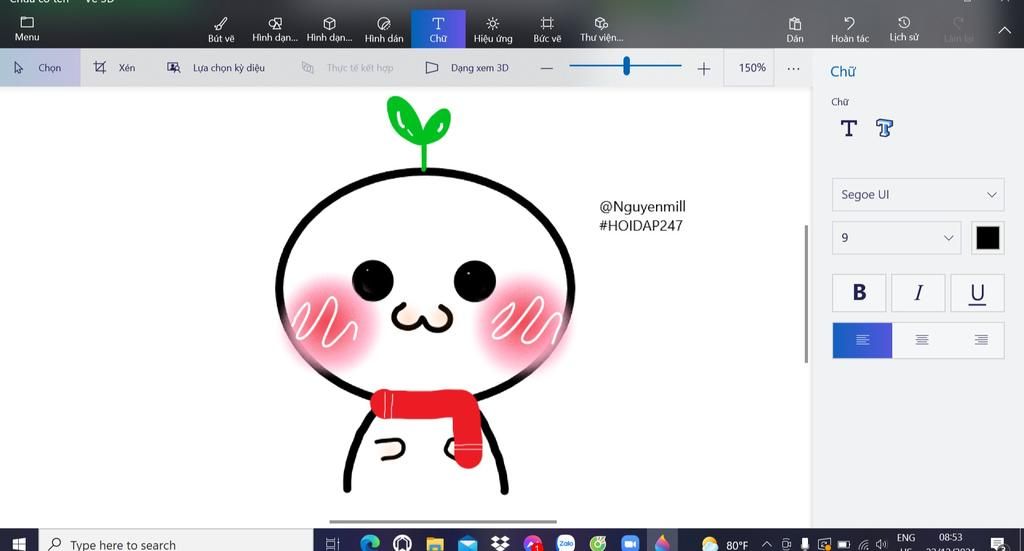Screen dimensions: 1024x551
Task: Open Lịch sử history
Action: coord(904,29)
